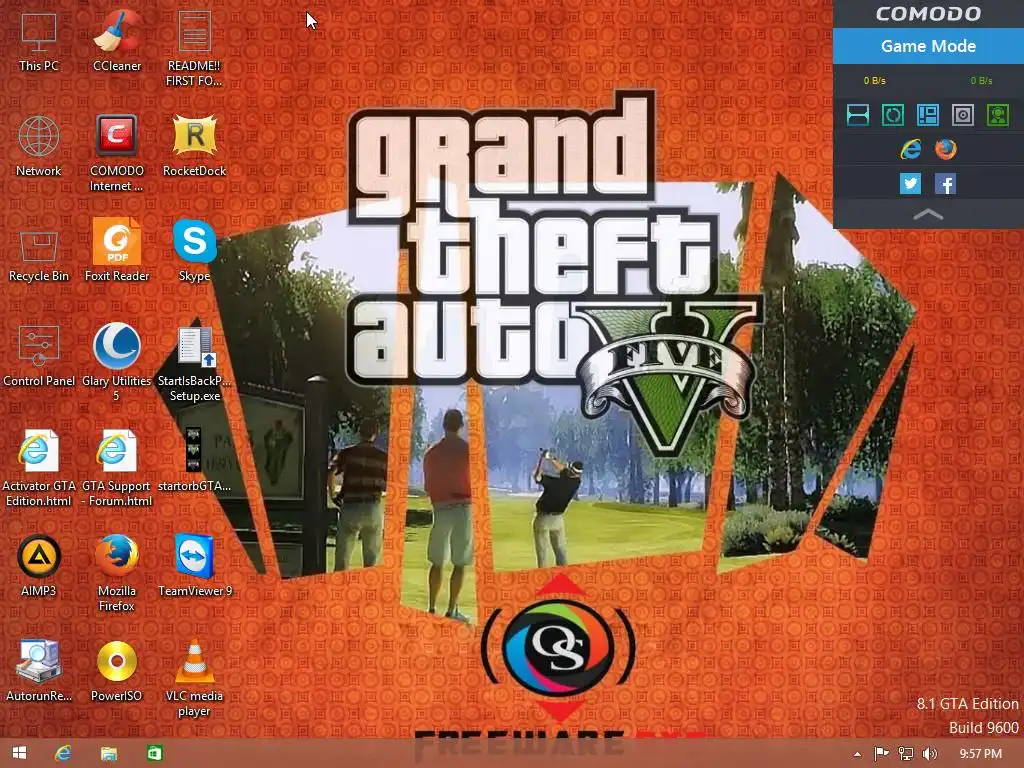Open the Windows Start button
The width and height of the screenshot is (1024, 768).
[x=20, y=753]
